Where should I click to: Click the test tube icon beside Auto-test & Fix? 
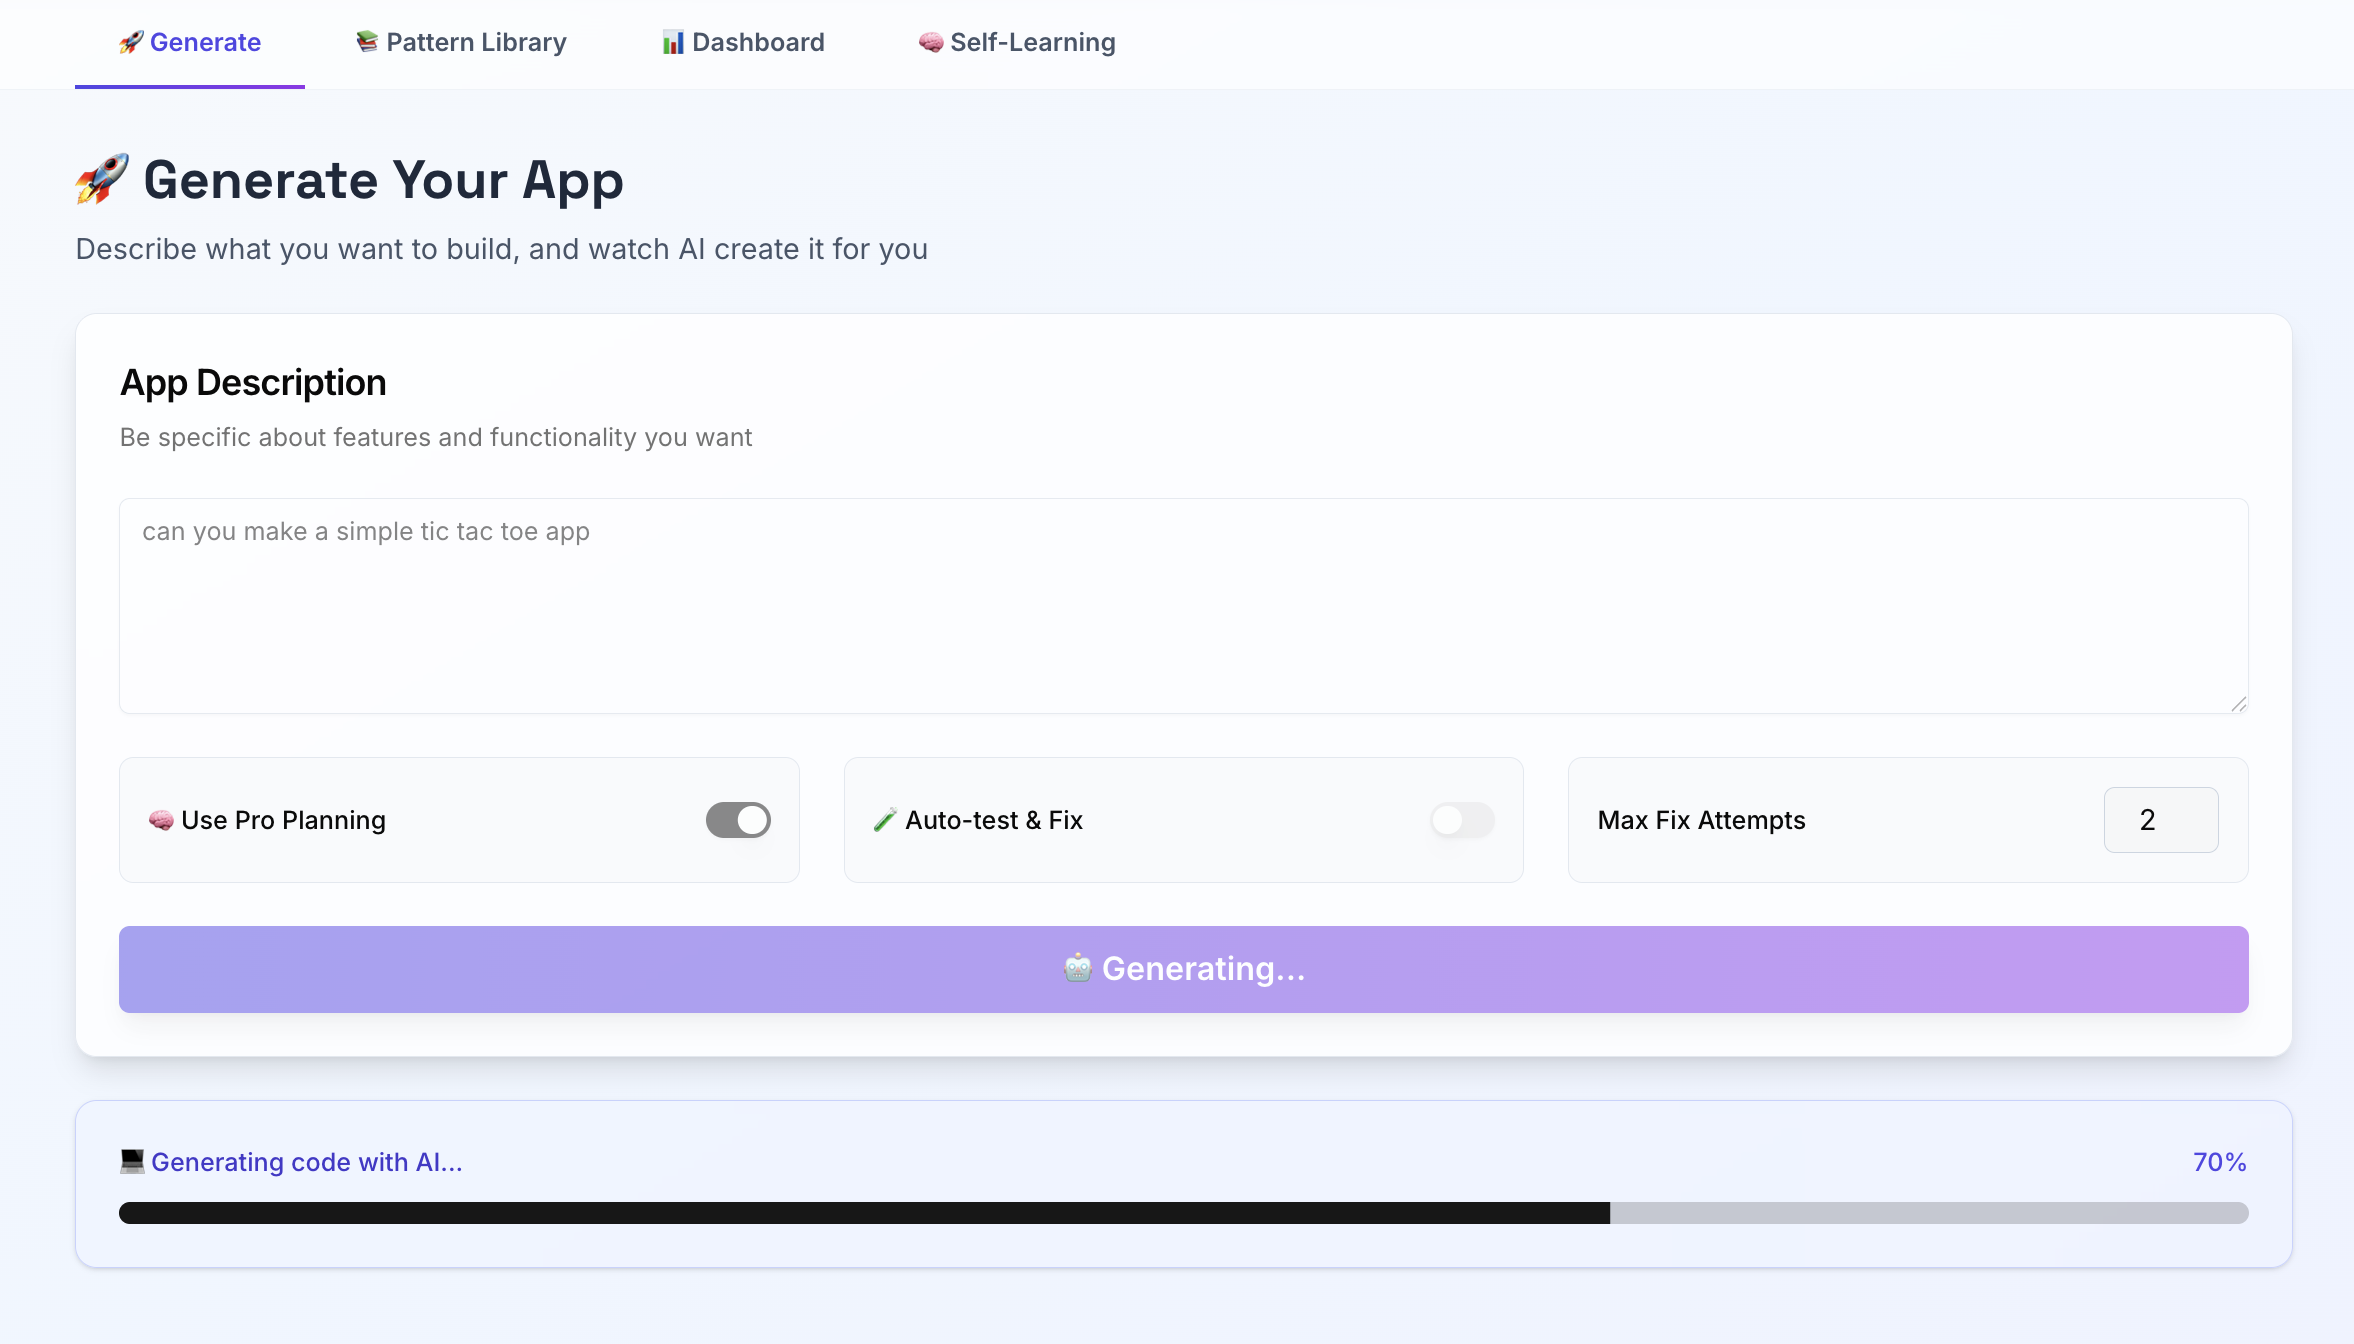coord(885,820)
